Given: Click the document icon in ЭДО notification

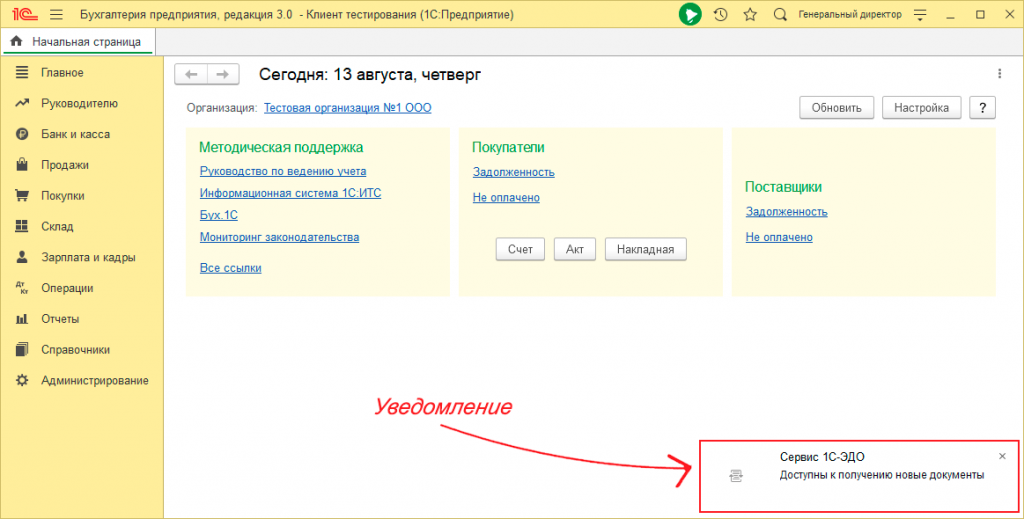Looking at the screenshot, I should point(736,476).
